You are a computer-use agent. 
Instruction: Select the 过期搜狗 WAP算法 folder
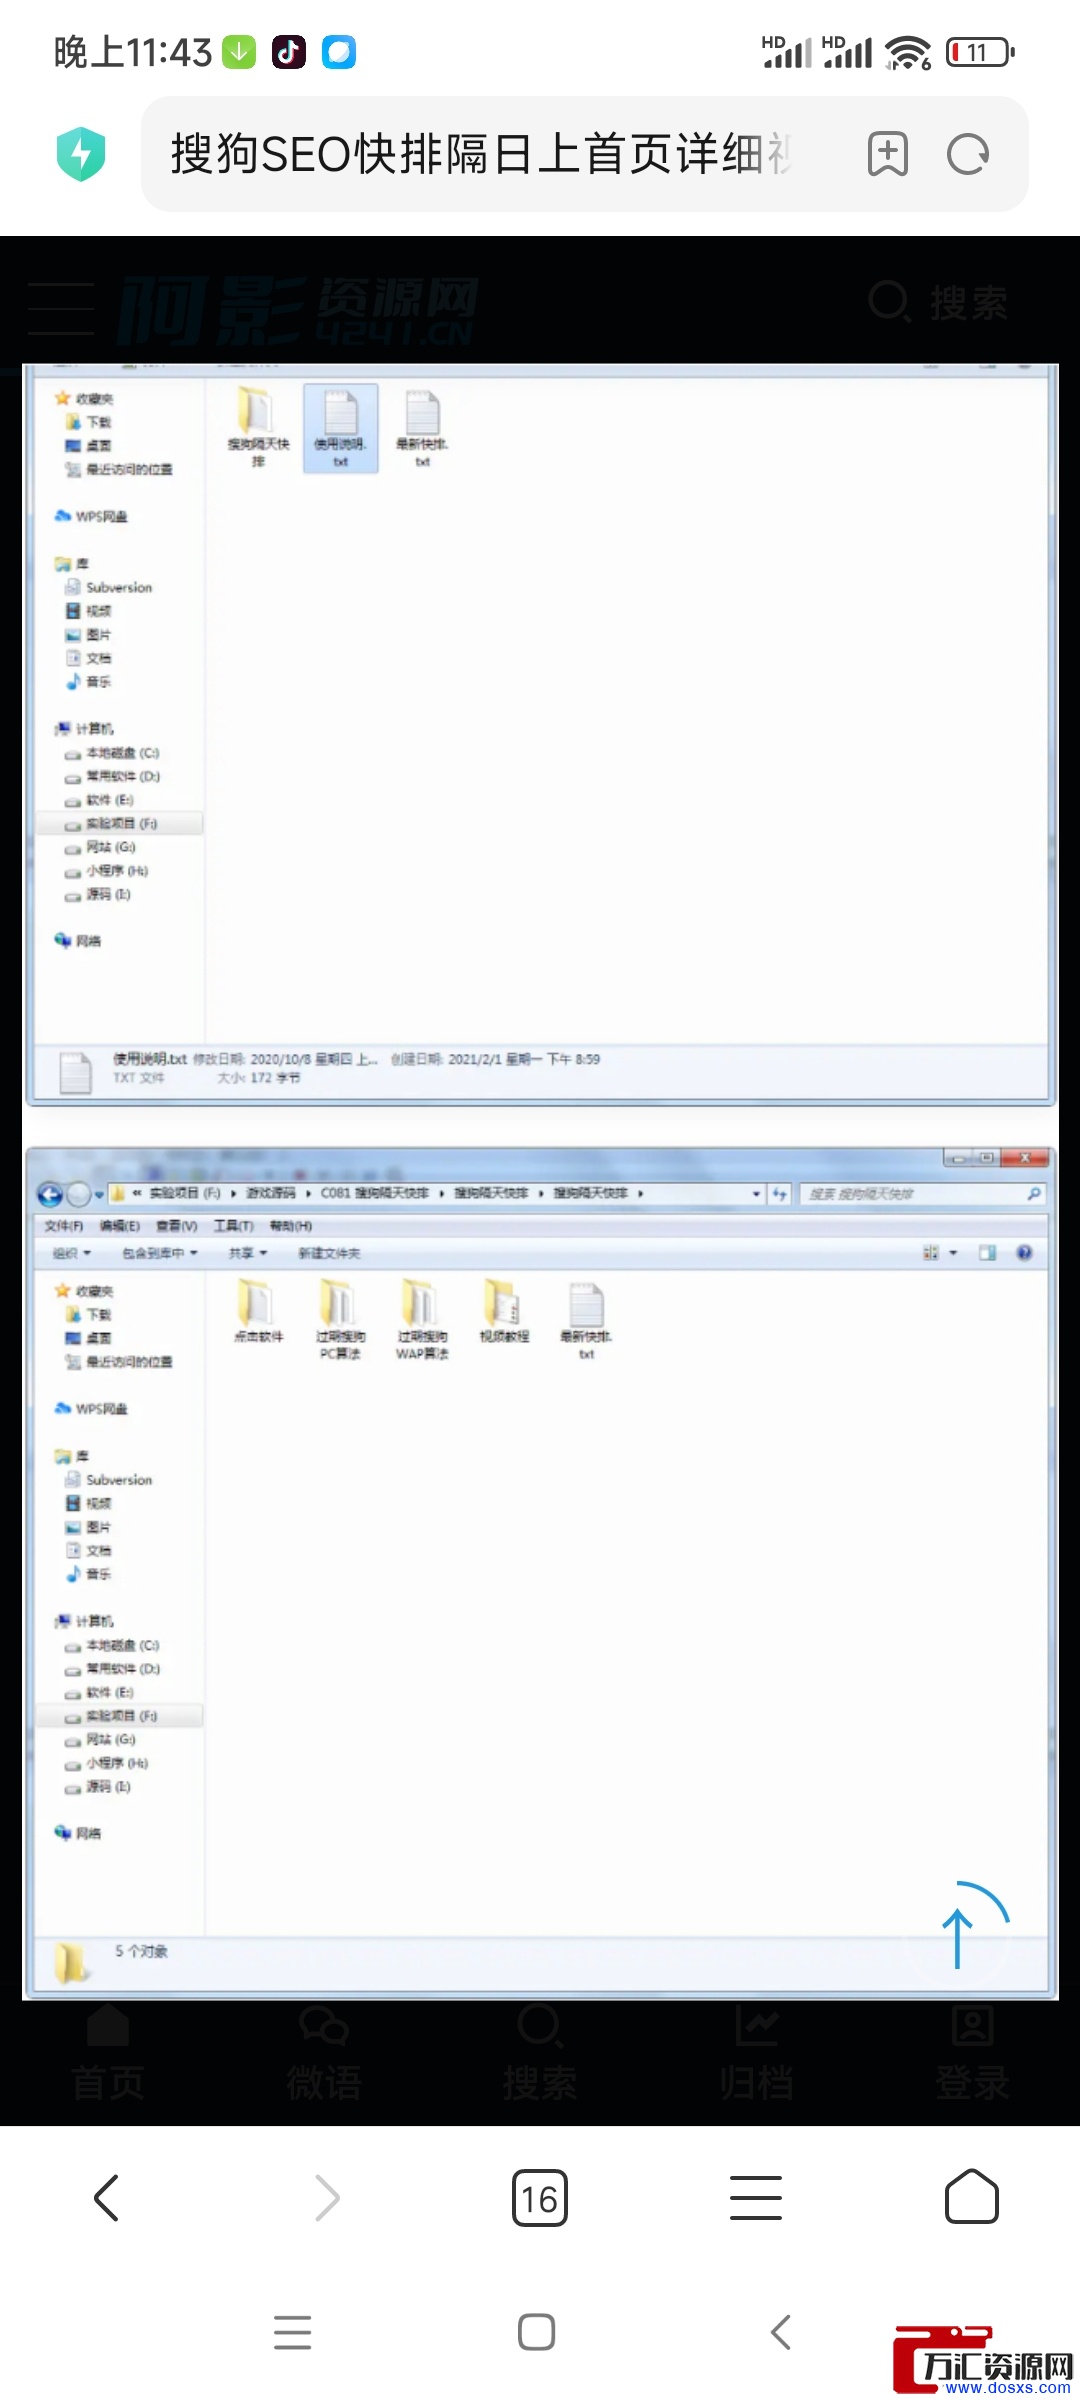422,1319
